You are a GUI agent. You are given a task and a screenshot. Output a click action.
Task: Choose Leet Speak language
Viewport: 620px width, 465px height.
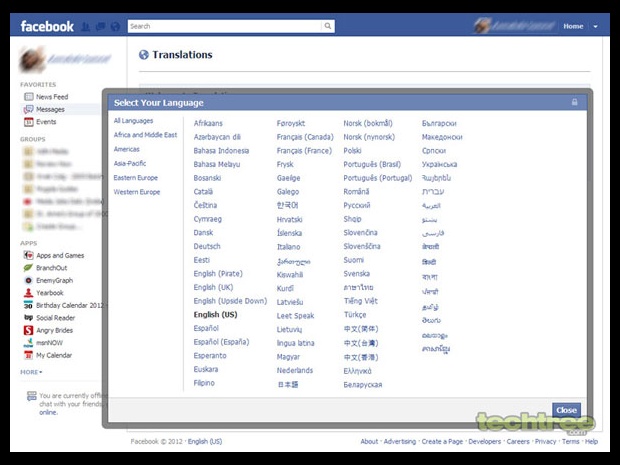295,316
